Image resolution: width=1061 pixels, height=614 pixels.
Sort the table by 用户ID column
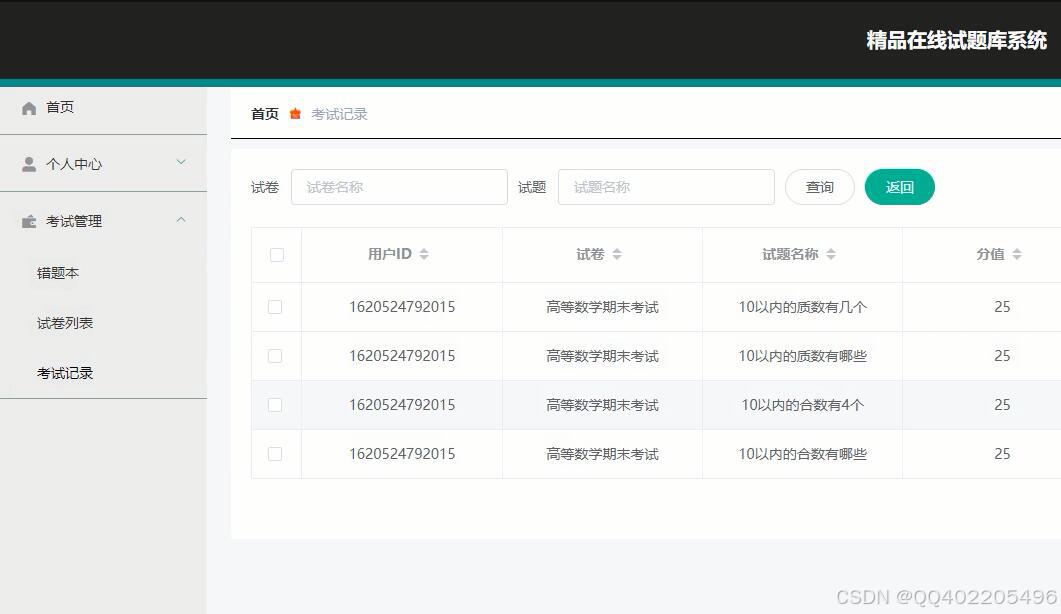(425, 253)
